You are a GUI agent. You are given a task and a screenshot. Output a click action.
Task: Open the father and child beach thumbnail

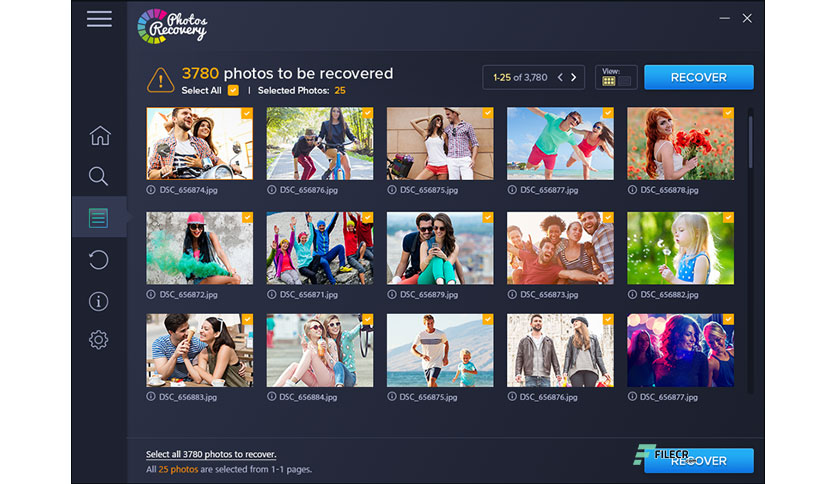[440, 350]
